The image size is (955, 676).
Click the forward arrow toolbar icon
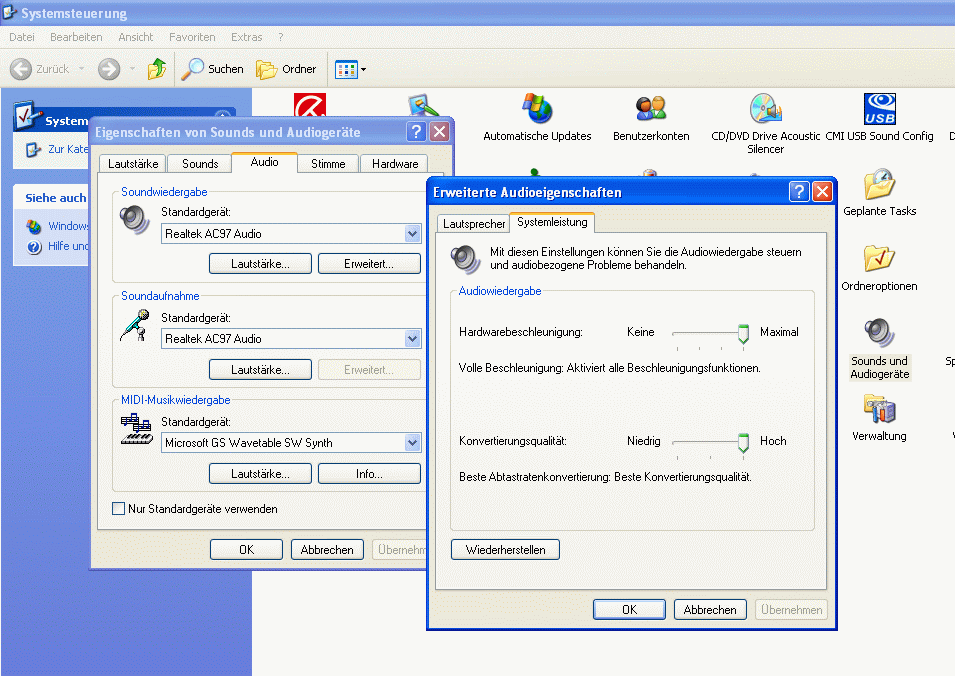click(x=109, y=69)
